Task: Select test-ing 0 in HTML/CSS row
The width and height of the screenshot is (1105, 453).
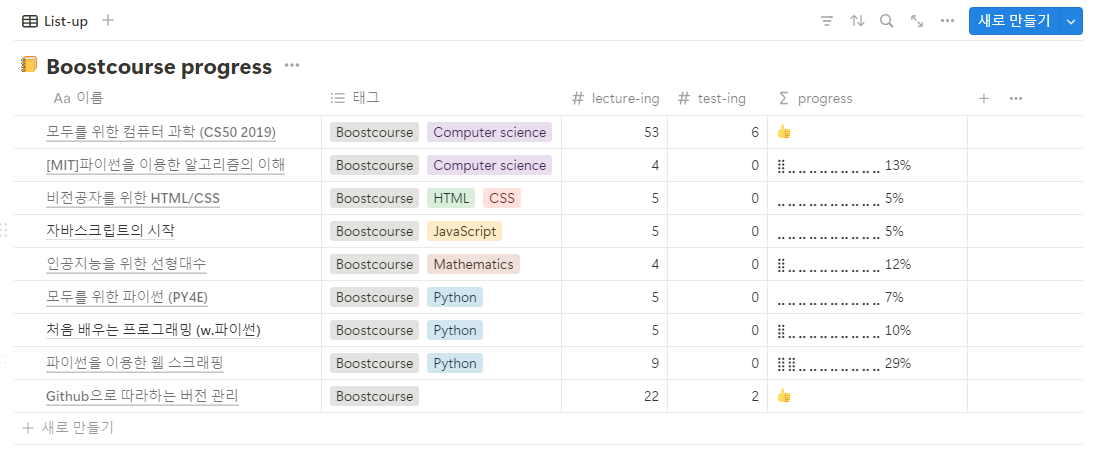Action: (x=755, y=199)
